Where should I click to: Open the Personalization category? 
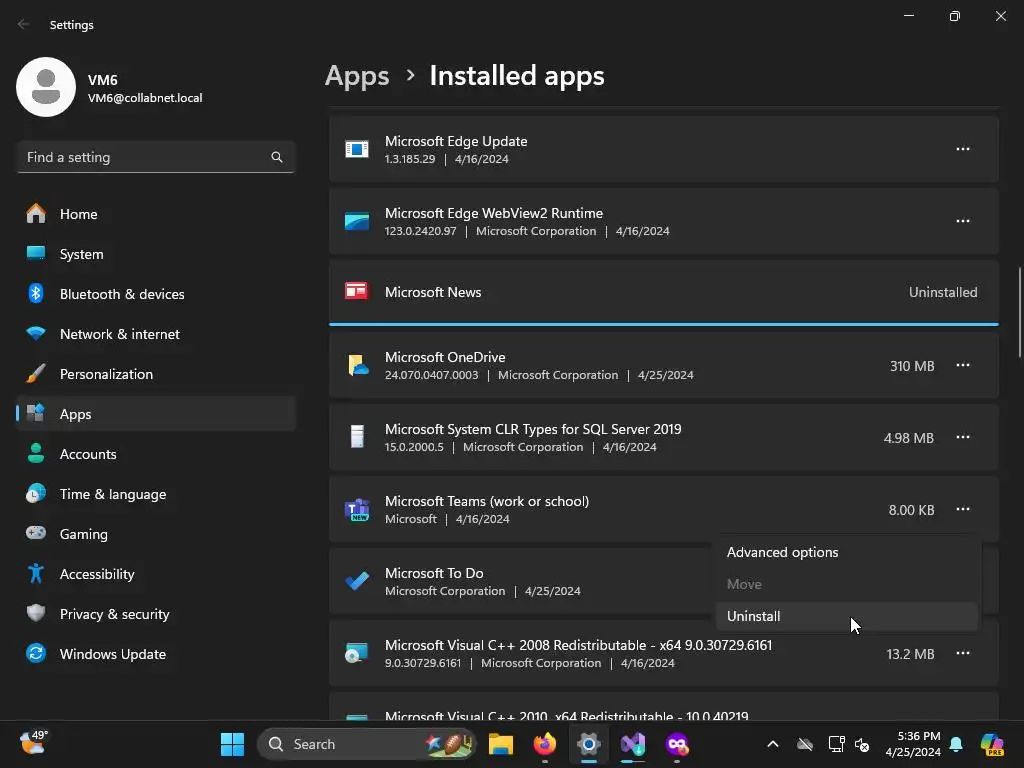(155, 374)
